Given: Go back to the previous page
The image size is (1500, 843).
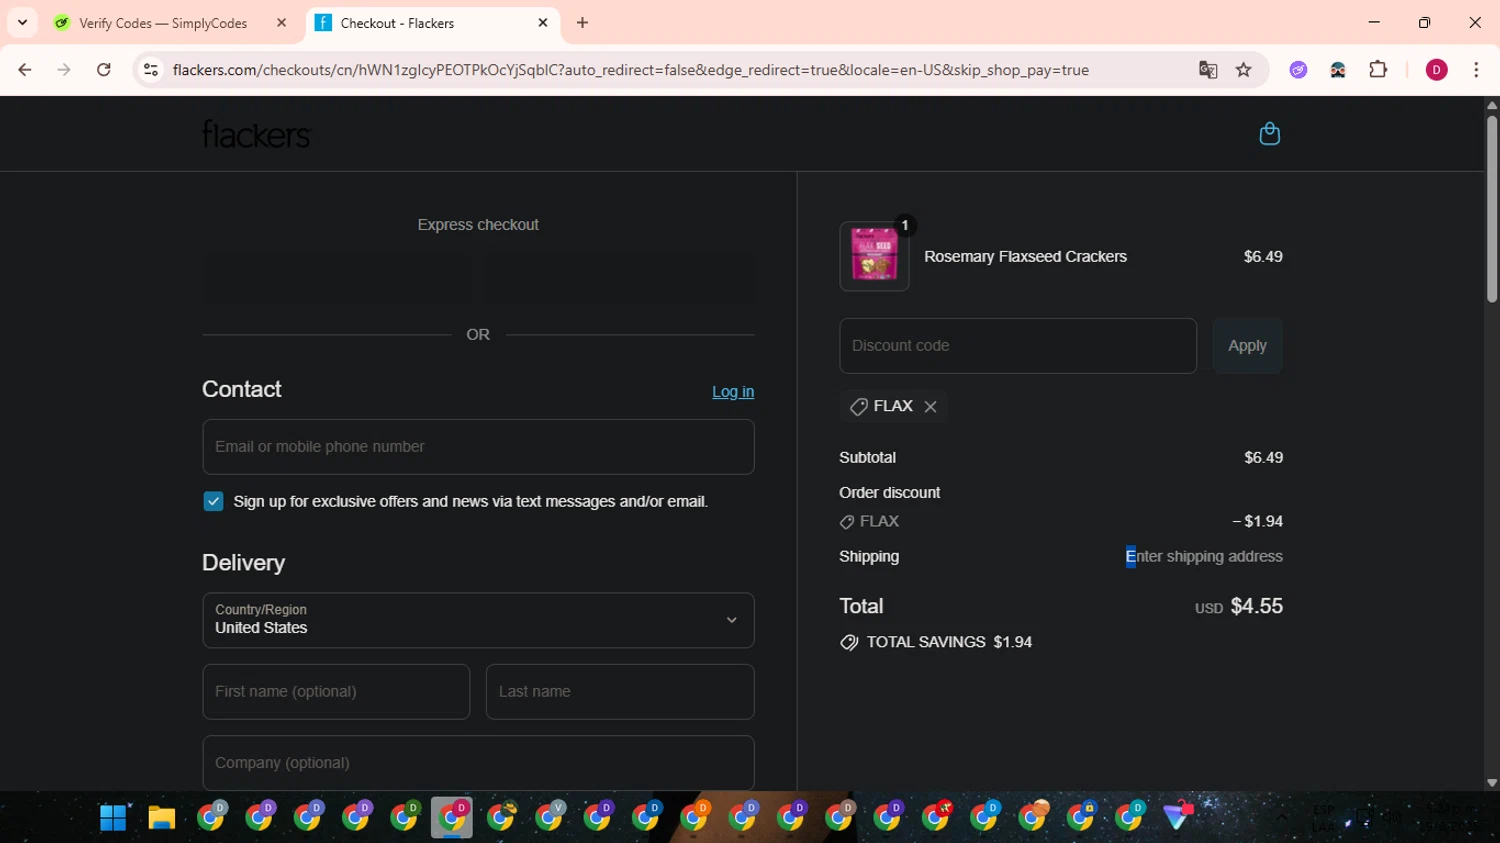Looking at the screenshot, I should [x=25, y=70].
